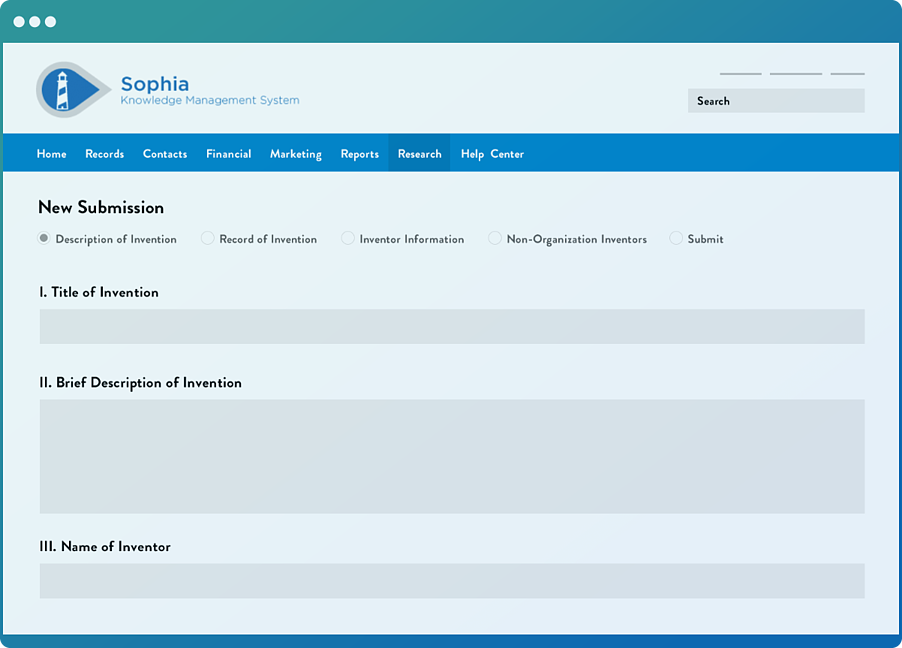View the Reports section

click(359, 153)
